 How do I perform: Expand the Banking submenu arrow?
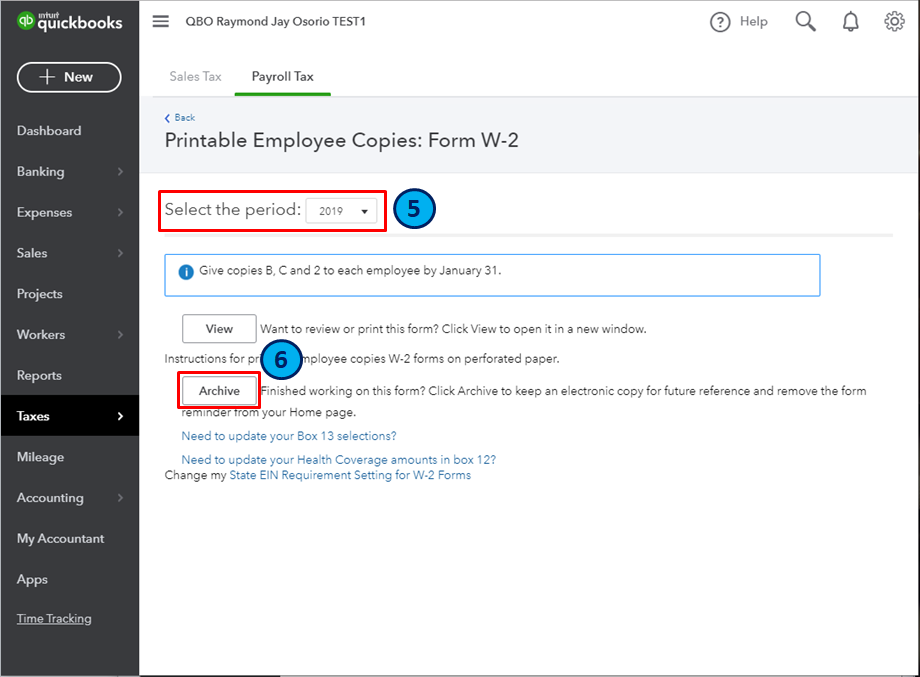[120, 172]
